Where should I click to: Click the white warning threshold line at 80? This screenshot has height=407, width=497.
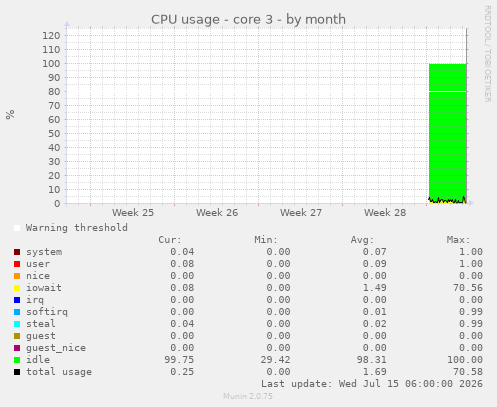coord(447,91)
